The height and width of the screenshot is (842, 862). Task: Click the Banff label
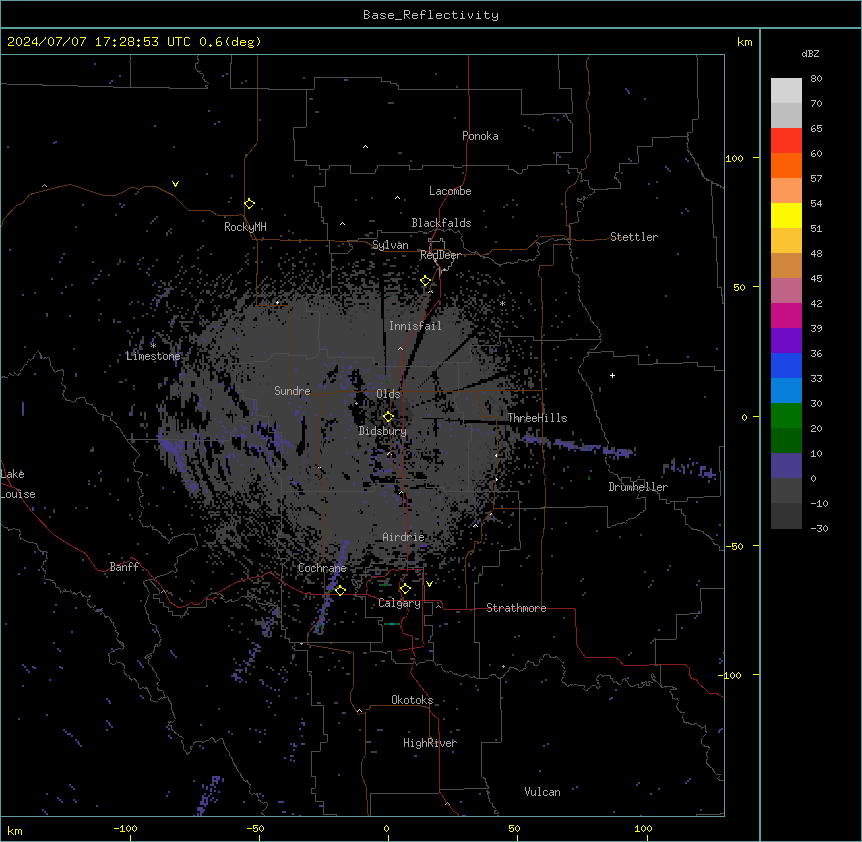[124, 567]
